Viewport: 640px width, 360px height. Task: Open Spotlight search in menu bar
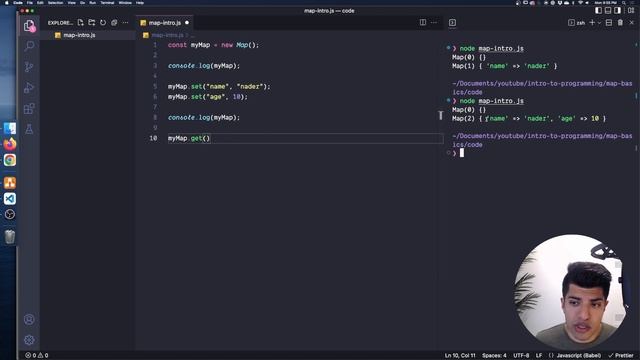pyautogui.click(x=624, y=2)
